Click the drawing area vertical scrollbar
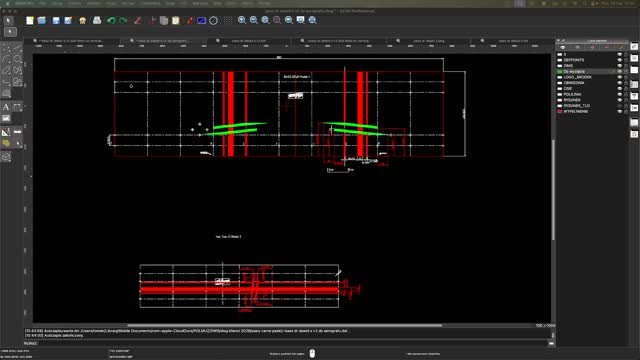This screenshot has width=640, height=360. pyautogui.click(x=553, y=190)
